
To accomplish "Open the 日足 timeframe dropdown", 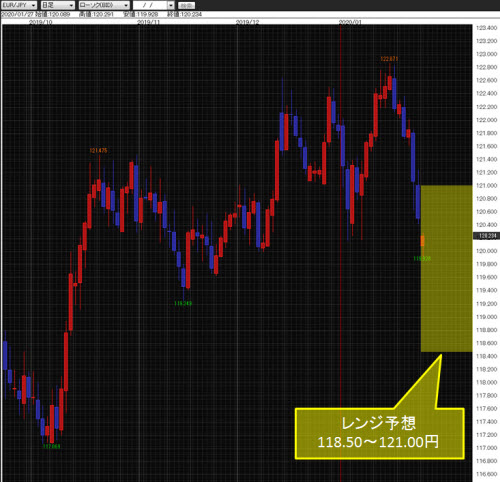I will coord(58,5).
